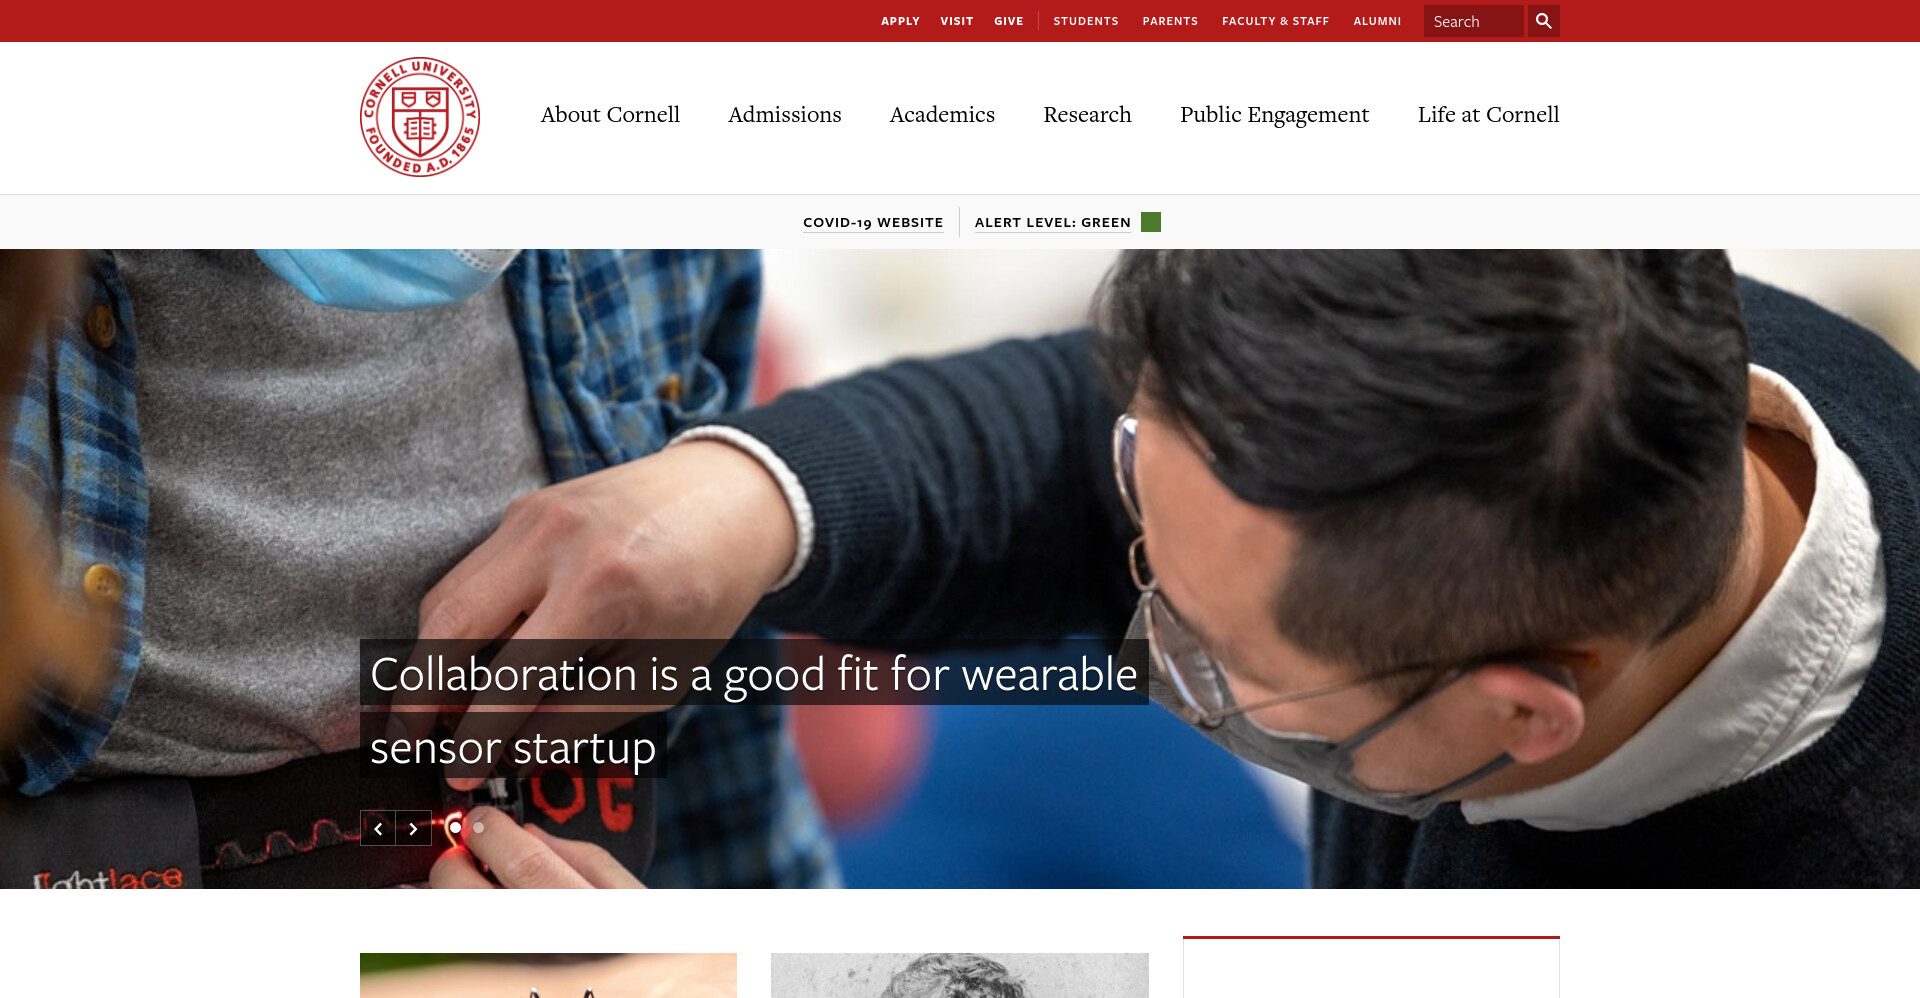This screenshot has width=1920, height=998.
Task: Open the COVID-19 Website link
Action: 873,222
